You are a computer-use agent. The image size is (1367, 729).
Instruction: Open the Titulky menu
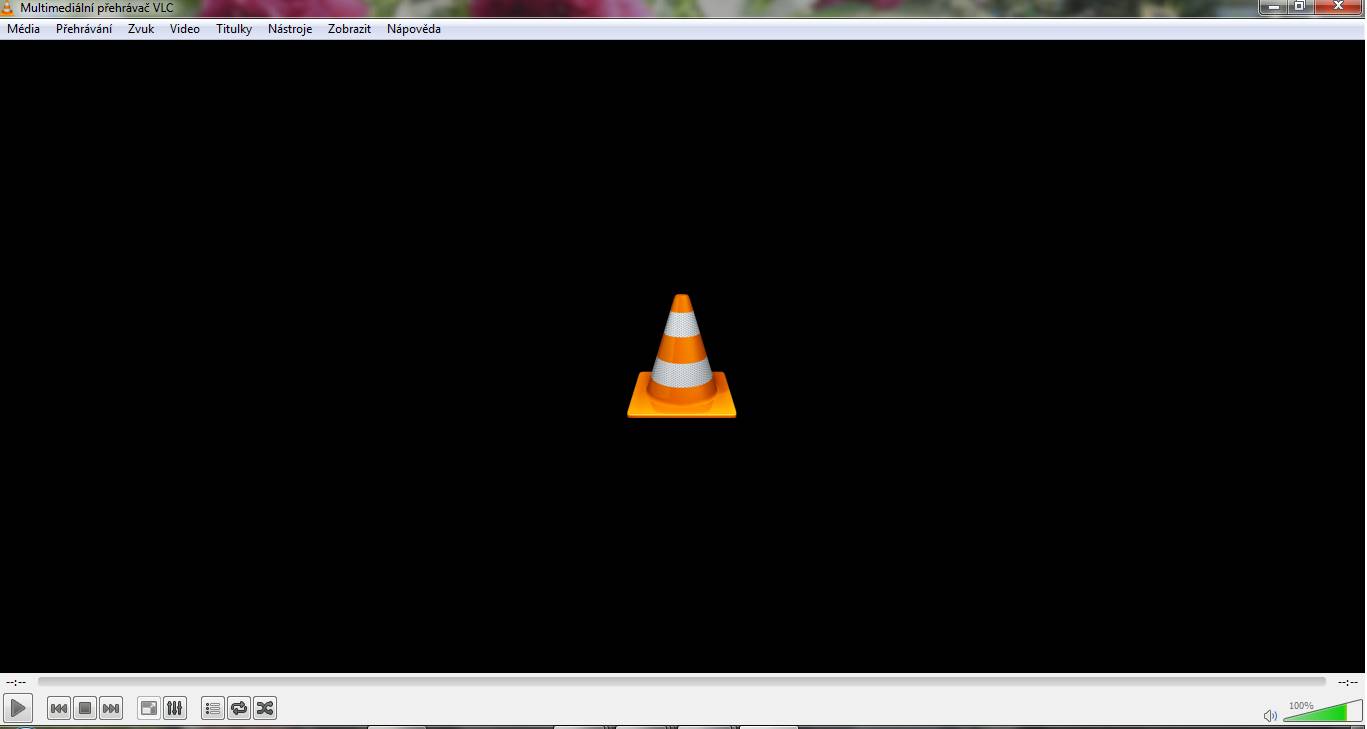(x=234, y=29)
